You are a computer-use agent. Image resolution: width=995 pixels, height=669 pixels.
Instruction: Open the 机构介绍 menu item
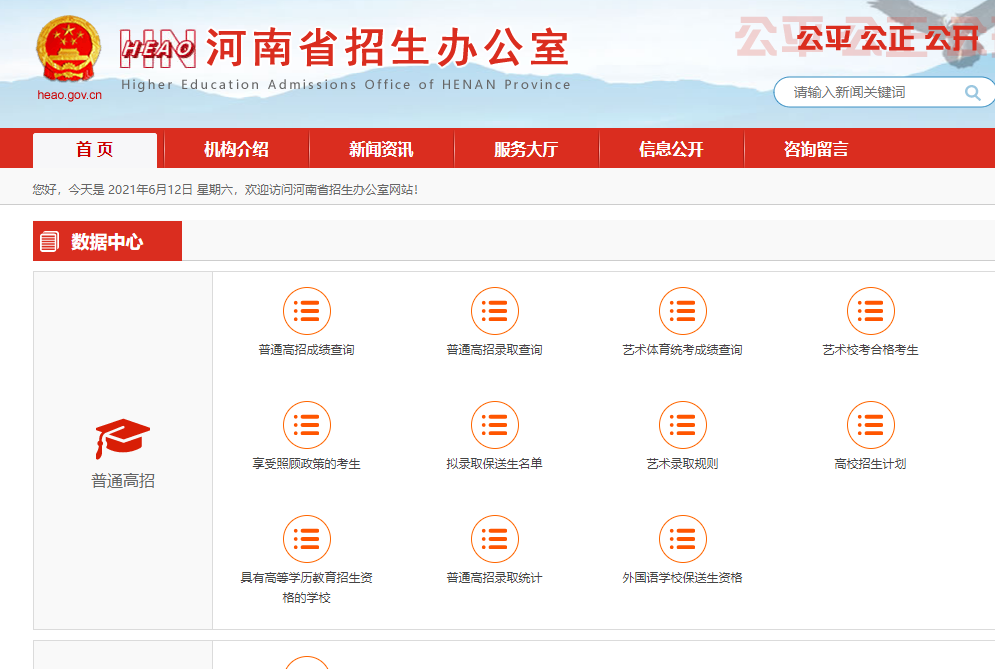tap(236, 150)
